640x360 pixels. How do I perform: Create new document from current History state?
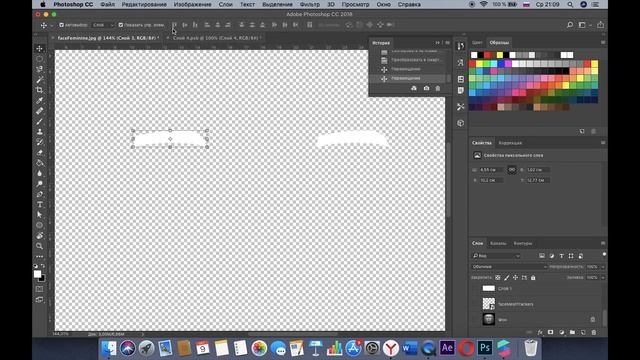[x=414, y=88]
